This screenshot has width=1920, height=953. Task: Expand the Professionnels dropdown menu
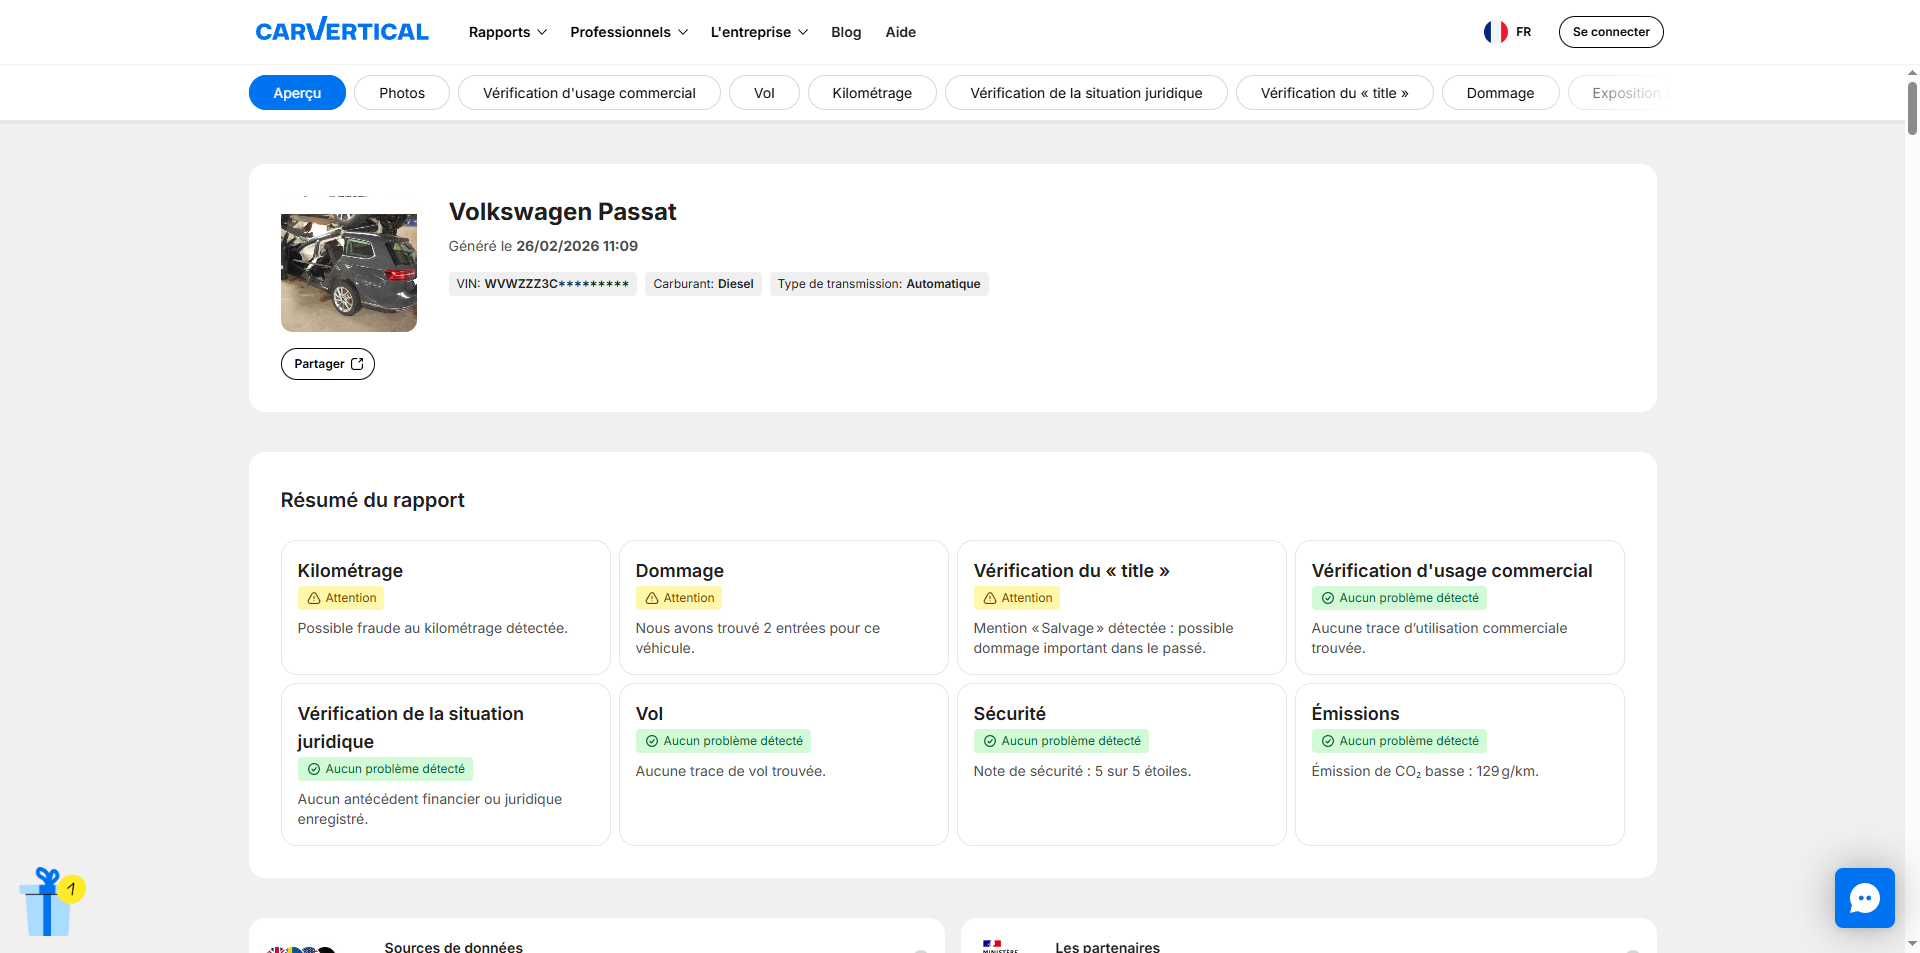click(629, 32)
